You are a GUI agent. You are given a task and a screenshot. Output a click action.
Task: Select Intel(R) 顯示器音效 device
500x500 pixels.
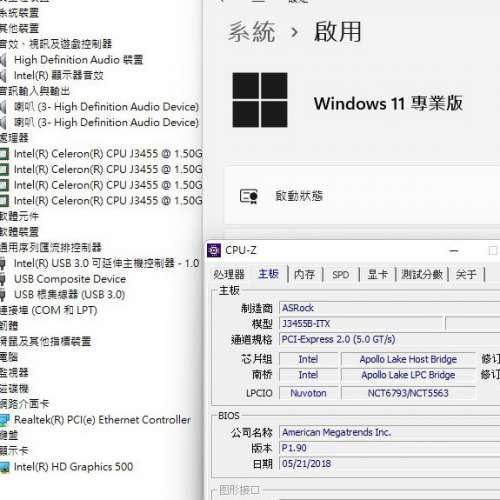coord(59,76)
